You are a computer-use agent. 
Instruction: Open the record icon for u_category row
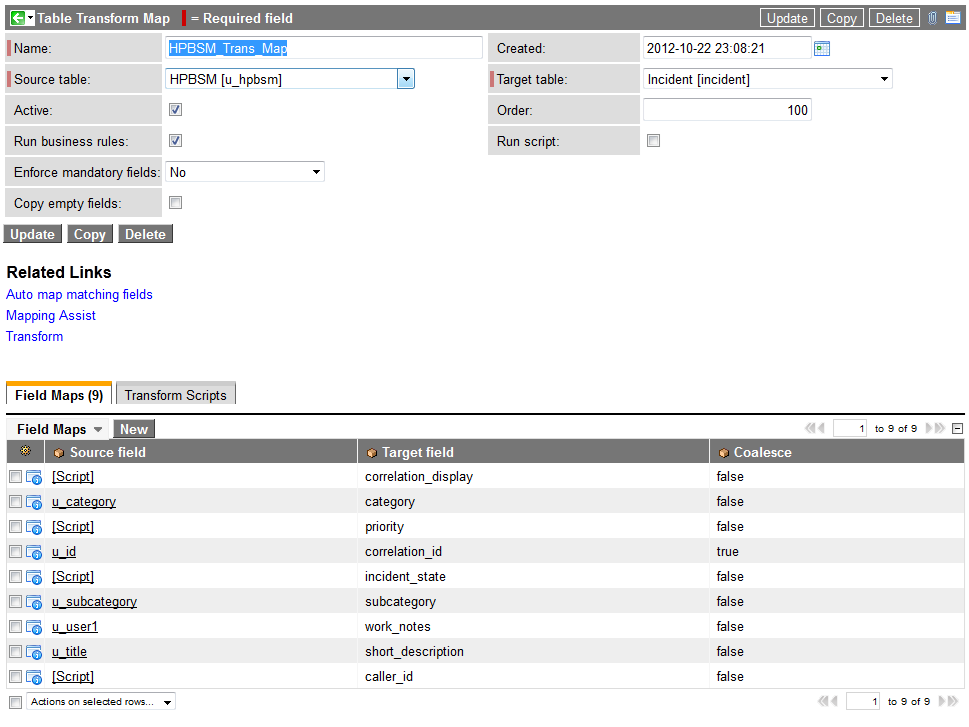tap(34, 502)
